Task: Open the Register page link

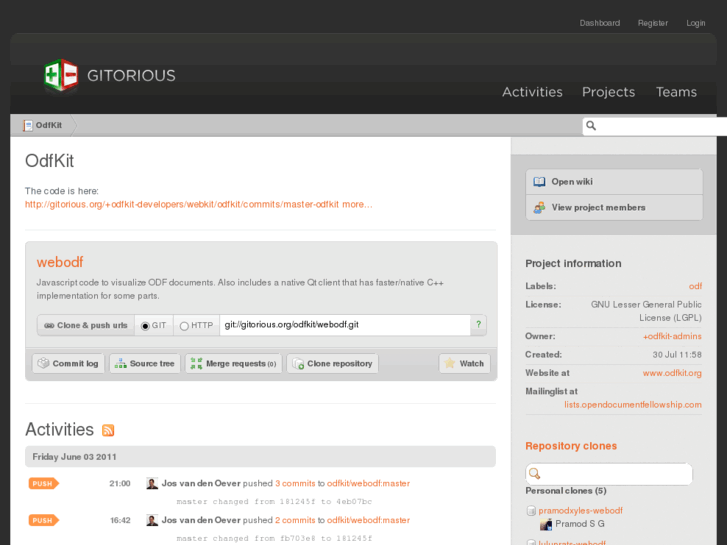Action: coord(653,23)
